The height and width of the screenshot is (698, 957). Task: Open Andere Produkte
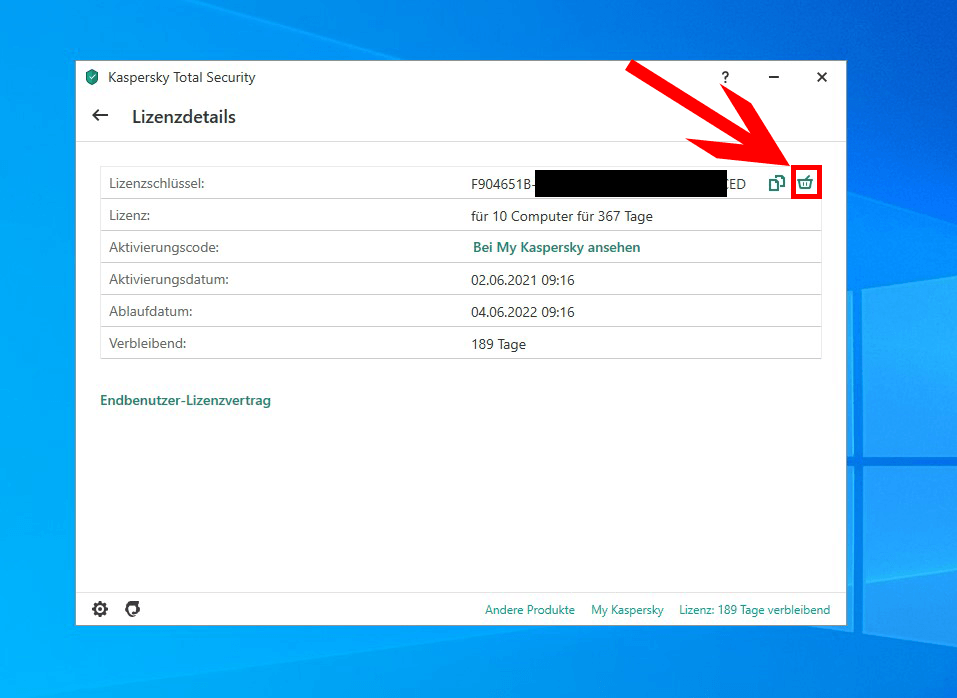pos(530,609)
